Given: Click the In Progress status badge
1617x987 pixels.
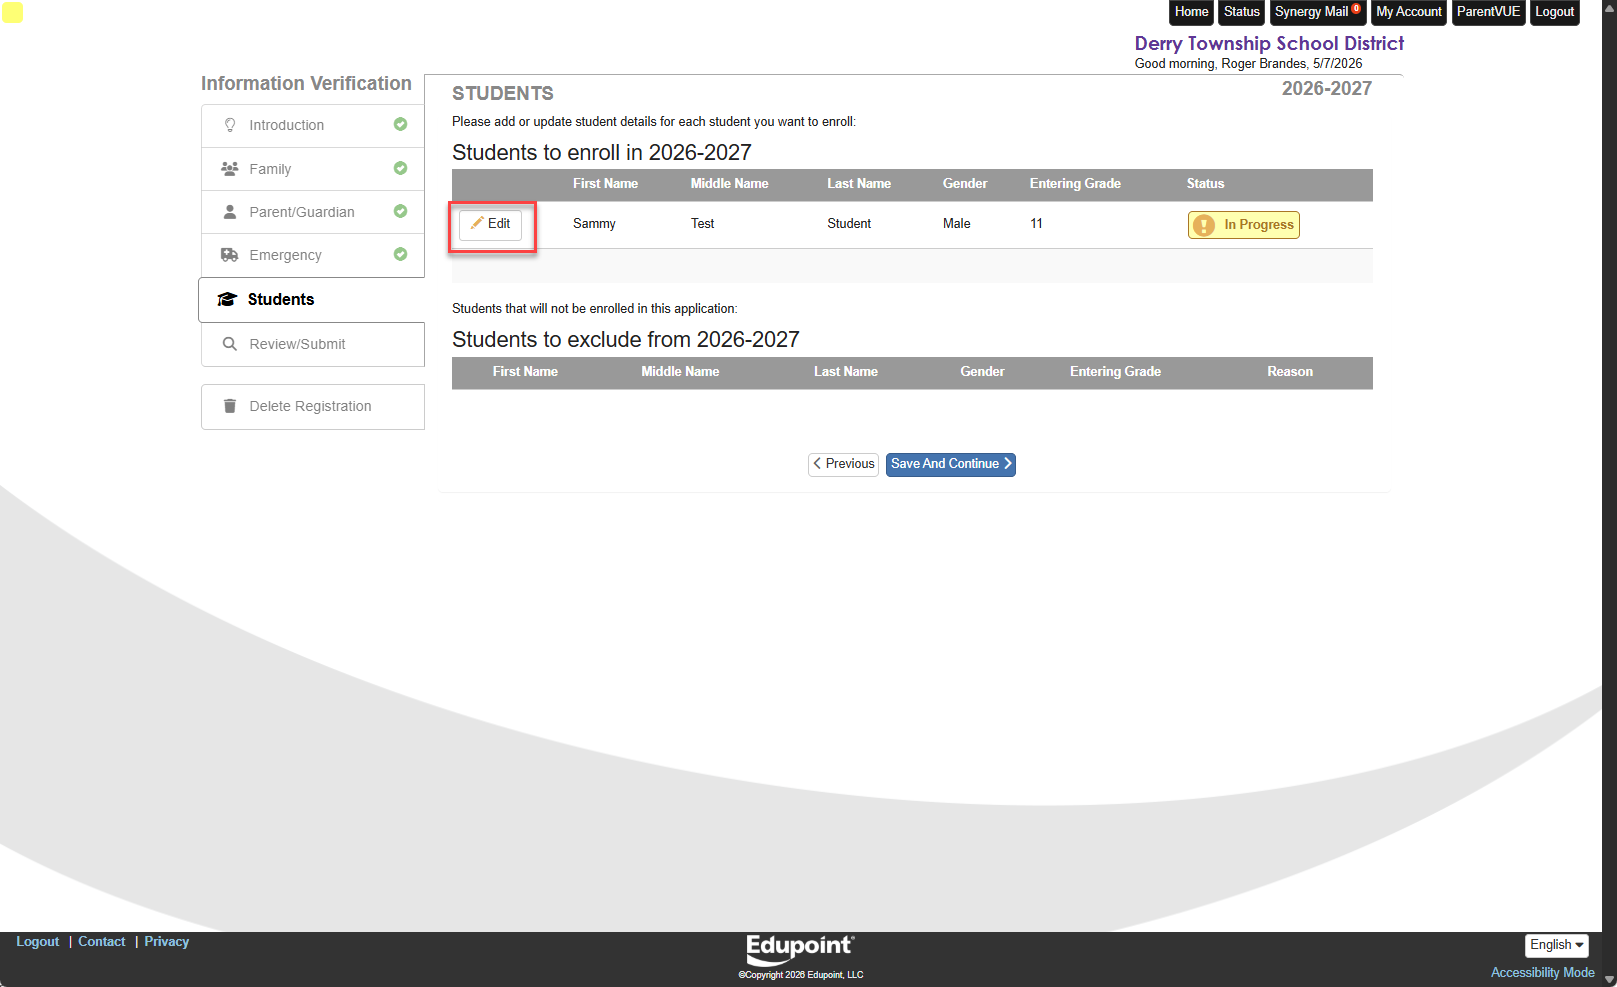Looking at the screenshot, I should [x=1244, y=225].
